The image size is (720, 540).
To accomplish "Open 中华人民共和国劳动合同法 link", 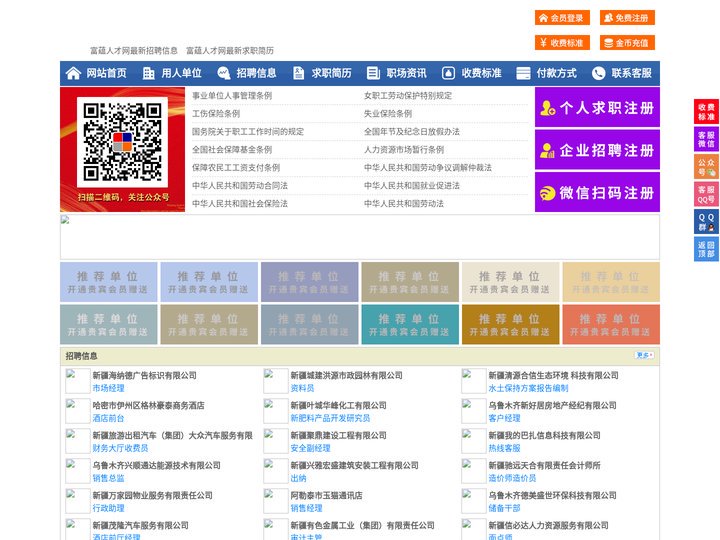I will pyautogui.click(x=240, y=186).
